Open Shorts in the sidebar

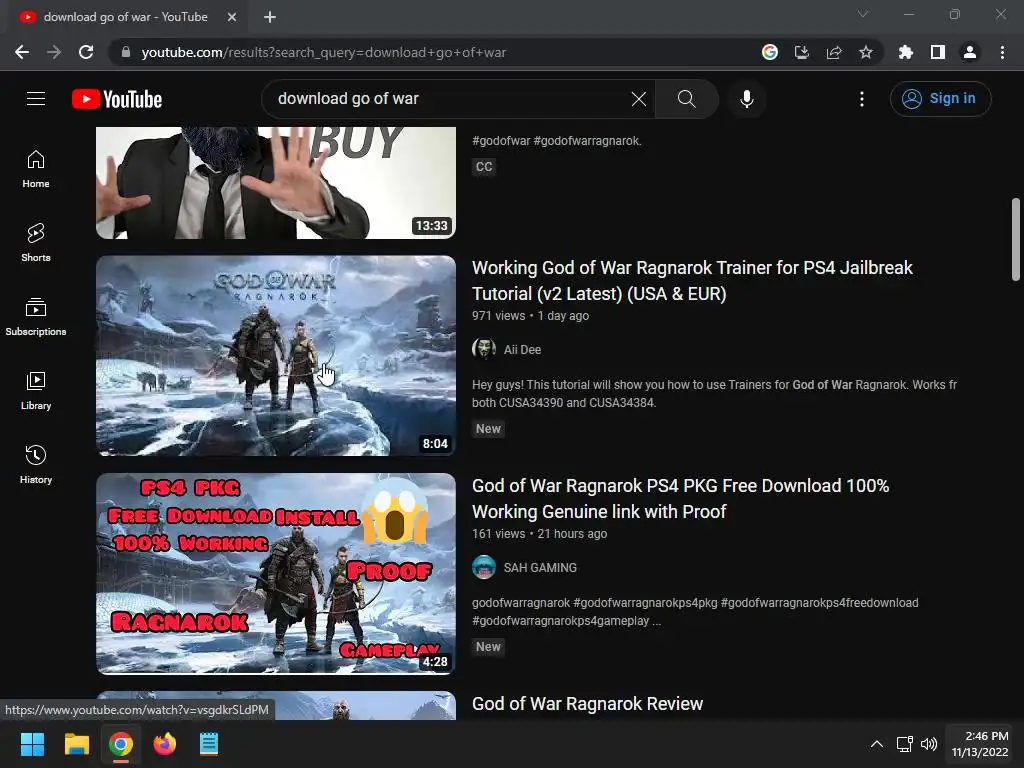(36, 242)
